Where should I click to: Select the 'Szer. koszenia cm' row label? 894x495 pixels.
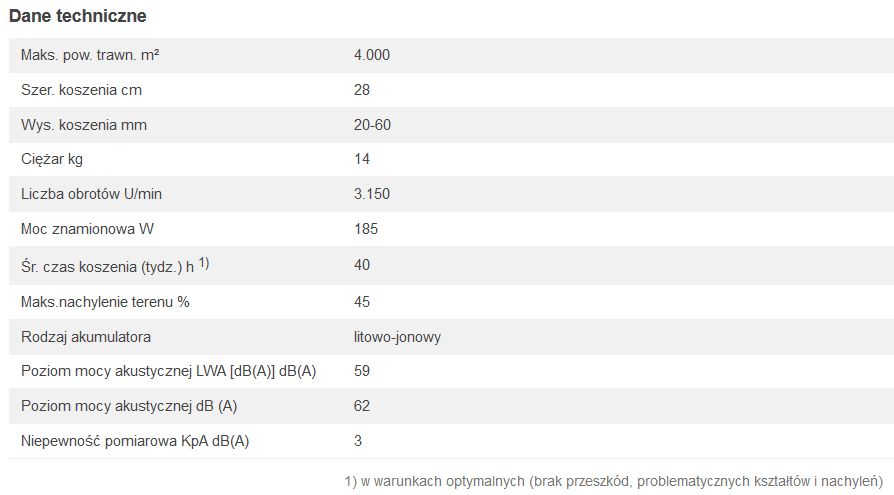pos(81,90)
